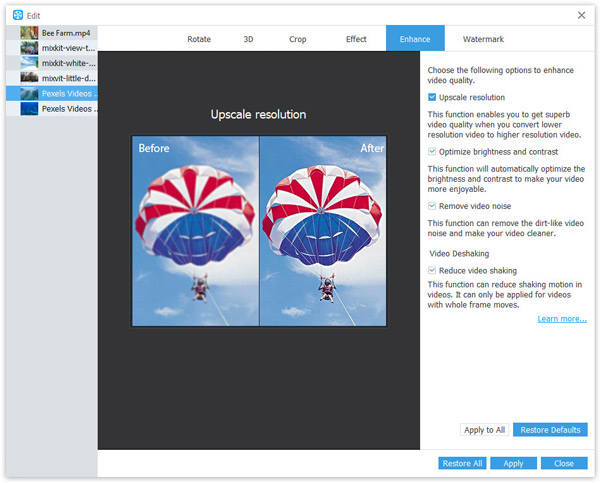This screenshot has height=483, width=600.
Task: Toggle Optimize brightness and contrast option
Action: (432, 151)
